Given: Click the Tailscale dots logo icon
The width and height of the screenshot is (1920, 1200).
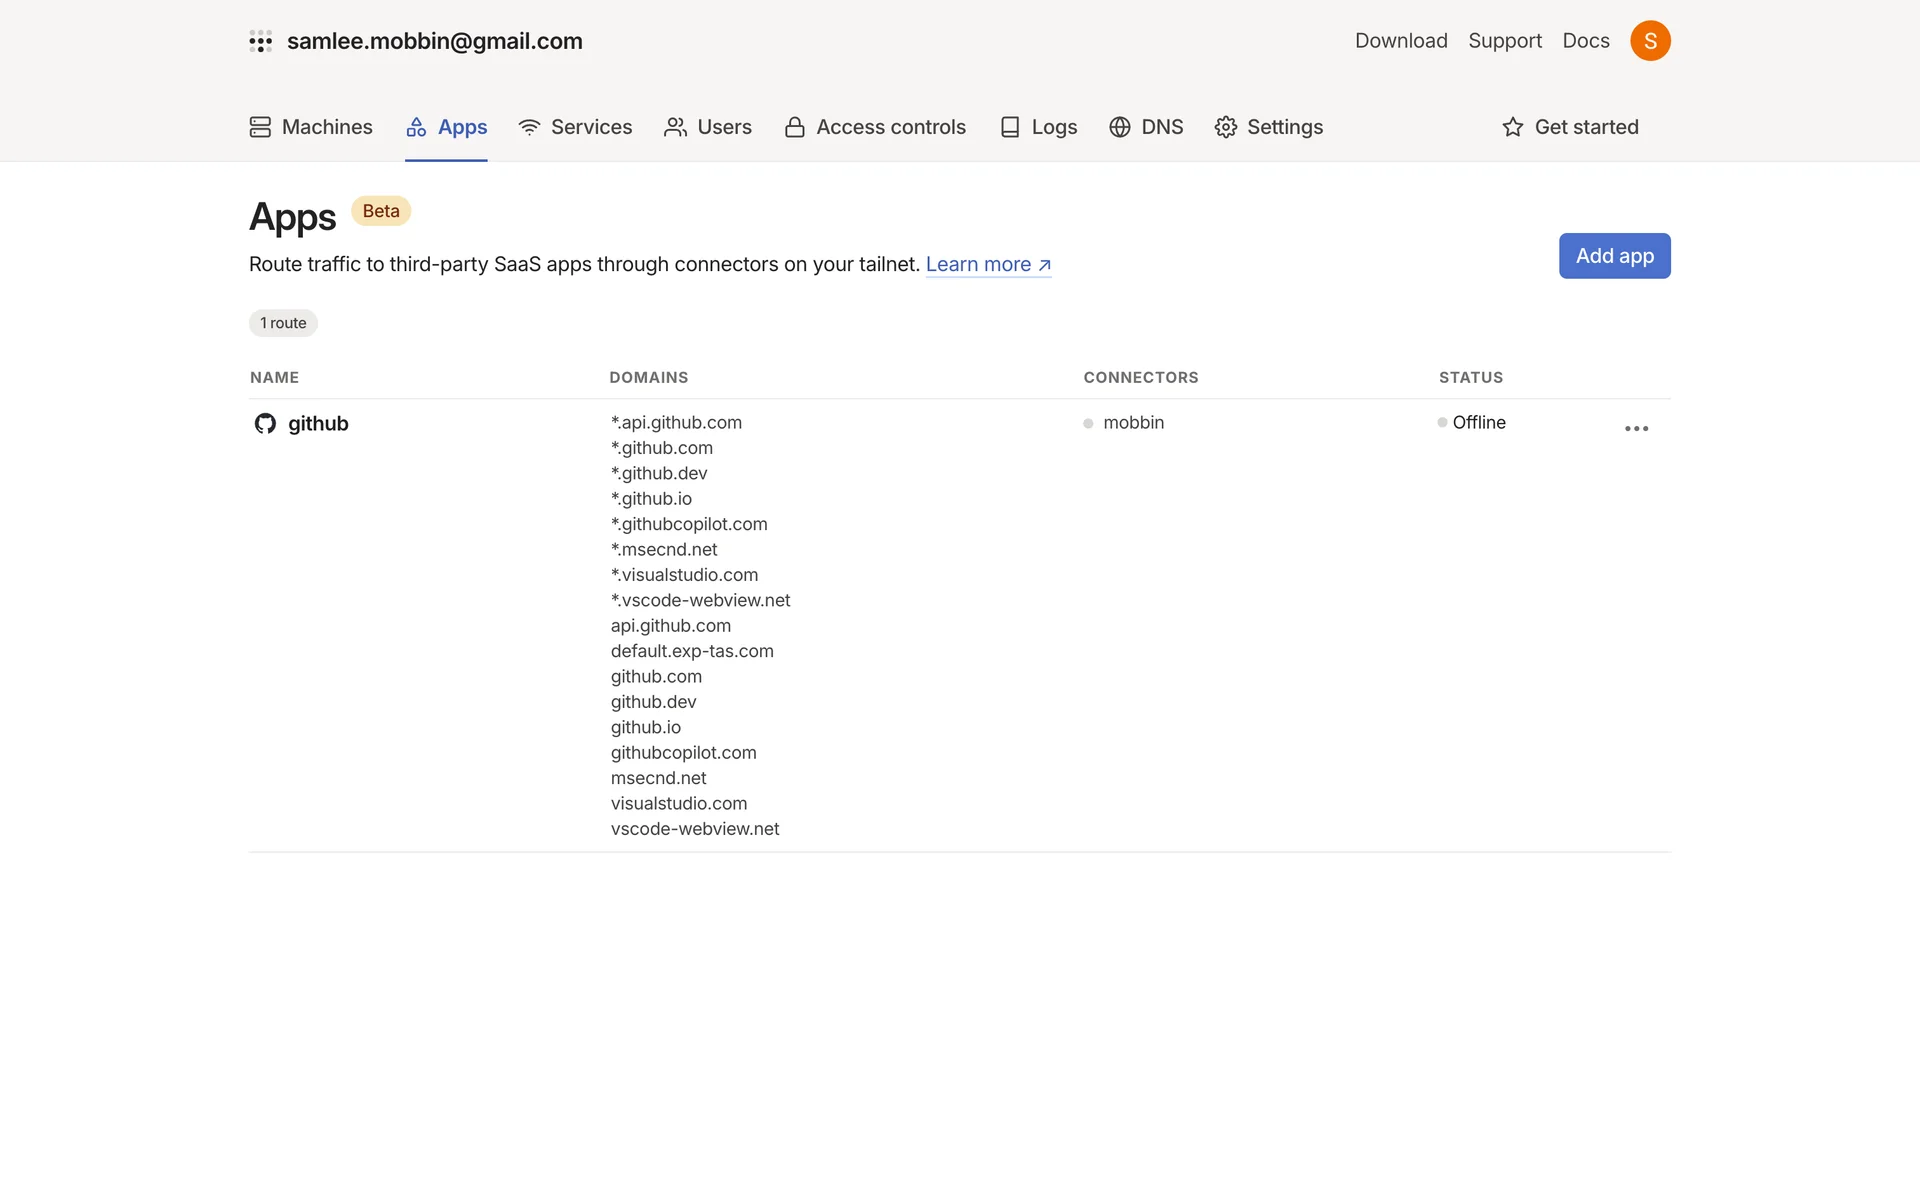Looking at the screenshot, I should point(260,41).
